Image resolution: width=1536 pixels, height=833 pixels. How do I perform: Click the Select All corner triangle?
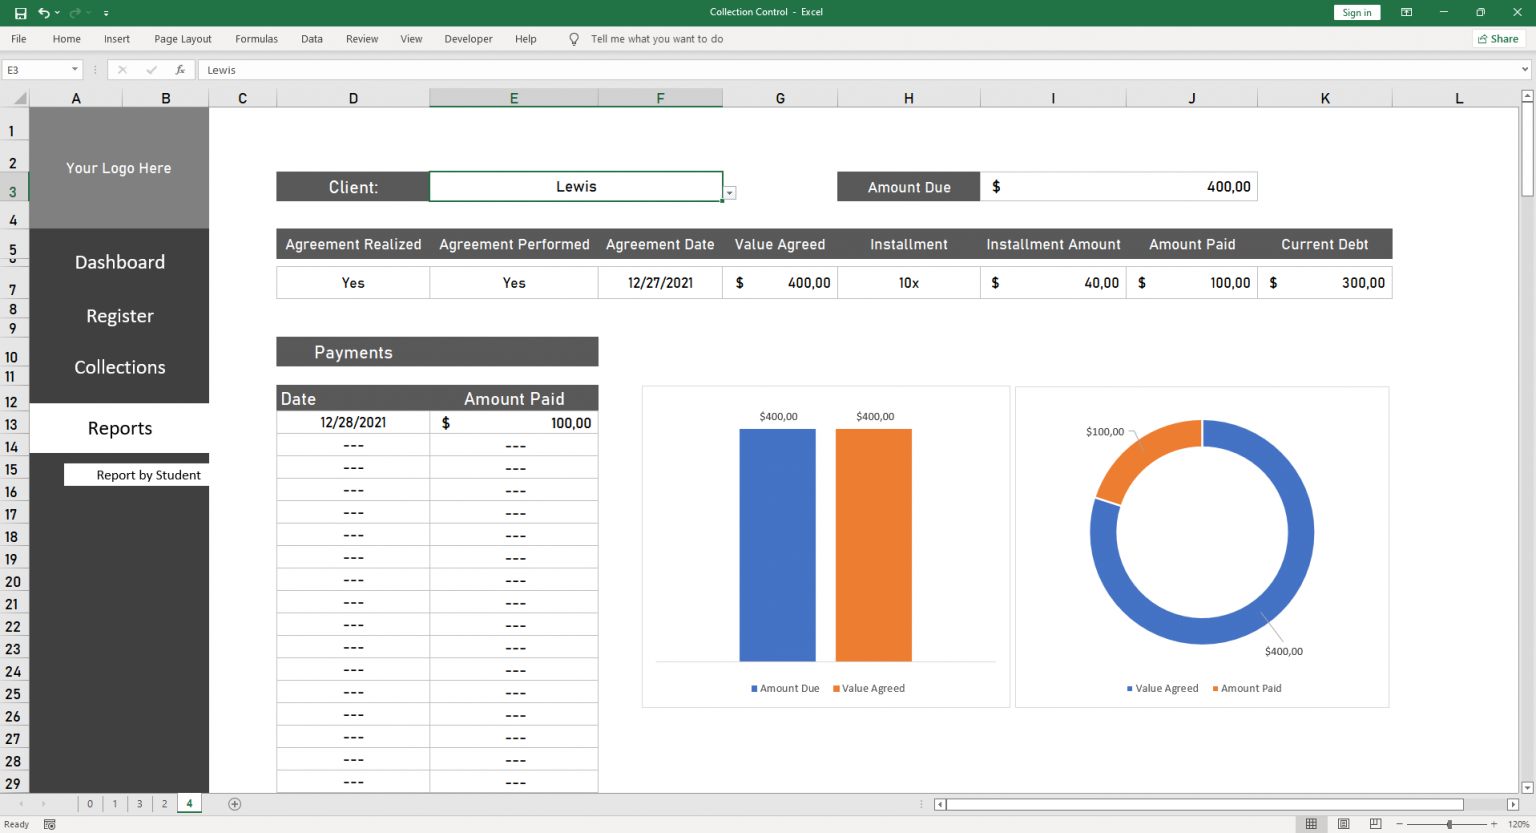(19, 98)
